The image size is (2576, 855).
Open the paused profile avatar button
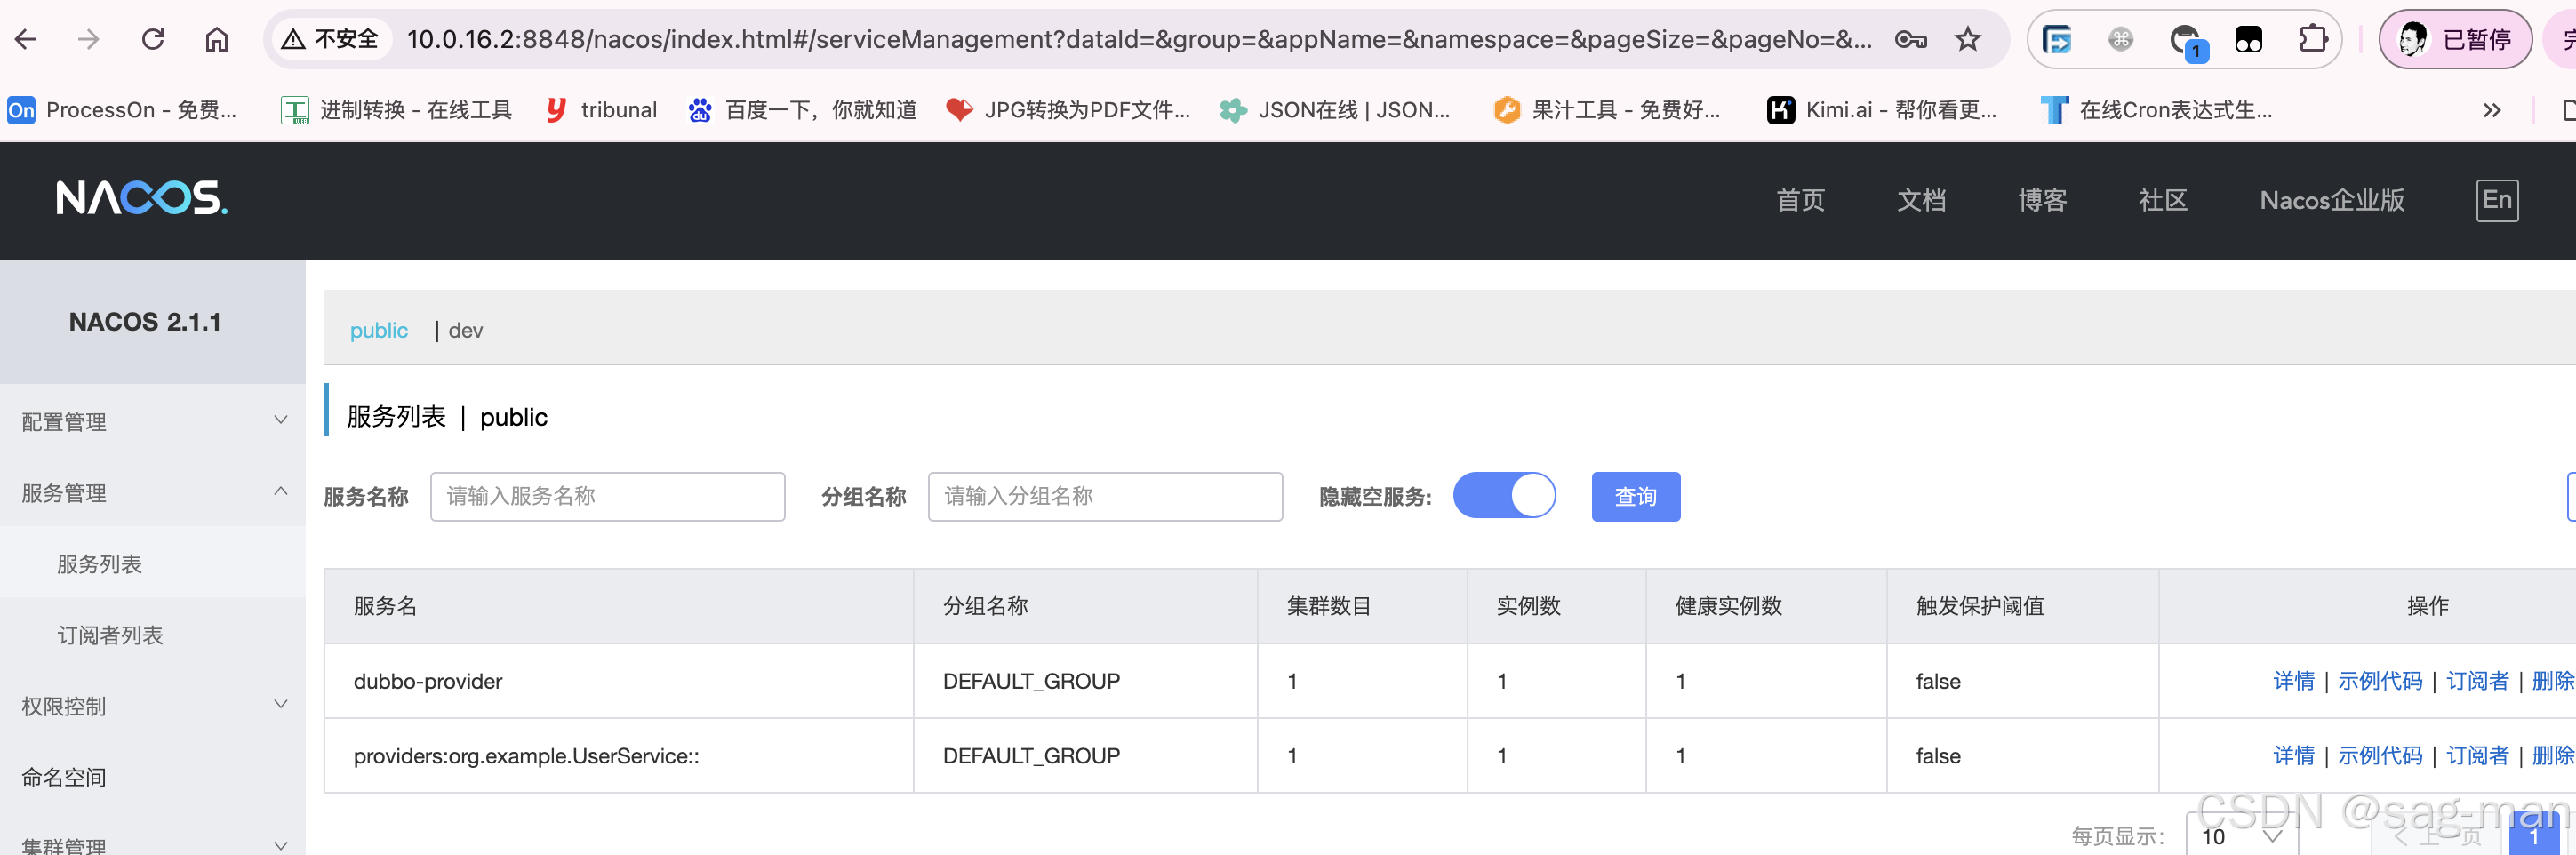point(2455,39)
